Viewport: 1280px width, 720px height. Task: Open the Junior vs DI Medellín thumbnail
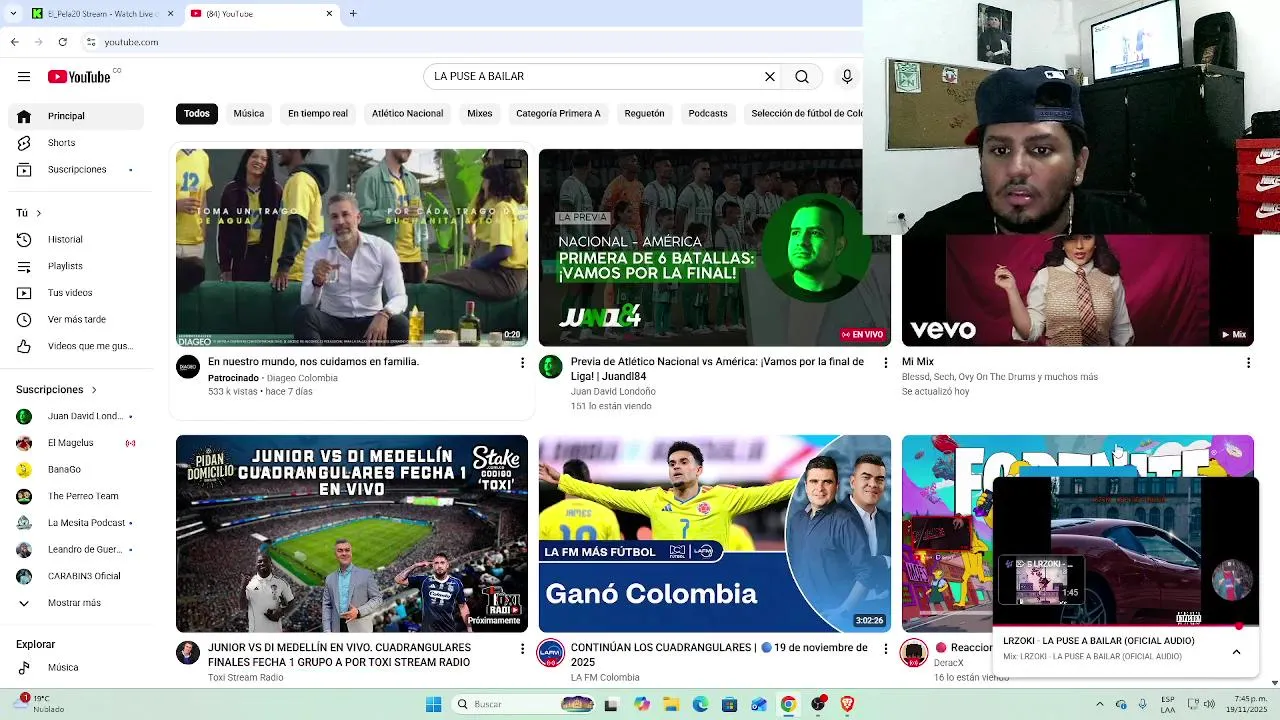coord(352,534)
